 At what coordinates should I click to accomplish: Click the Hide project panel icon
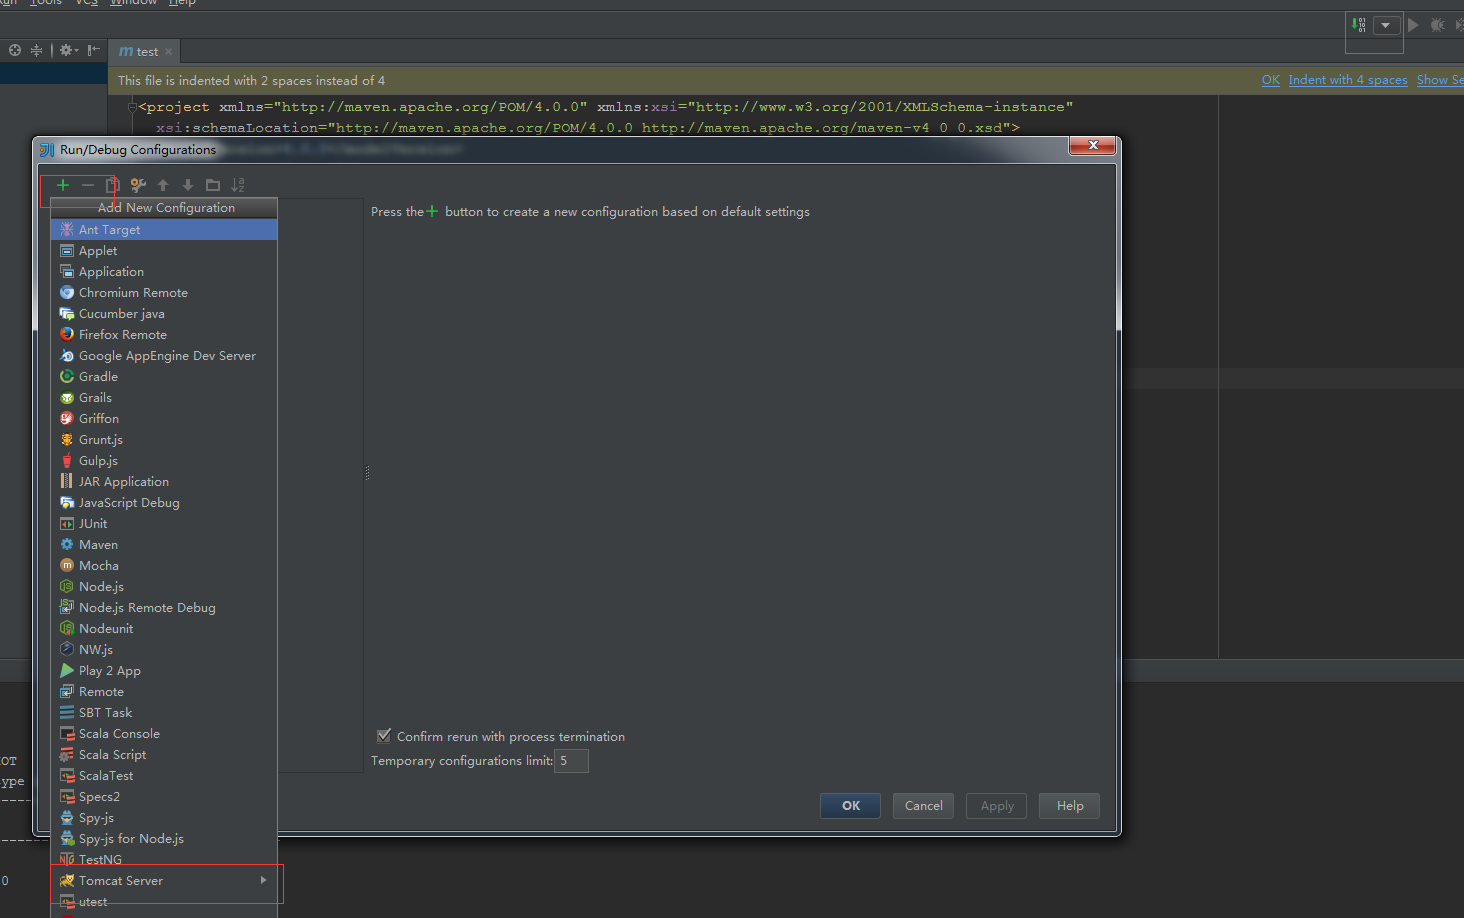[x=93, y=50]
